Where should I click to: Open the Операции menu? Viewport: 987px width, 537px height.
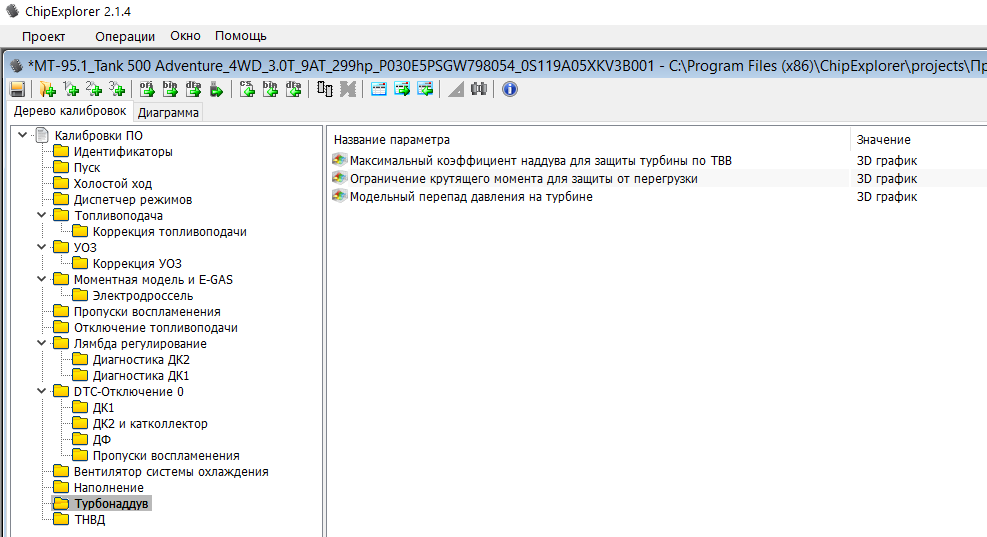point(125,36)
